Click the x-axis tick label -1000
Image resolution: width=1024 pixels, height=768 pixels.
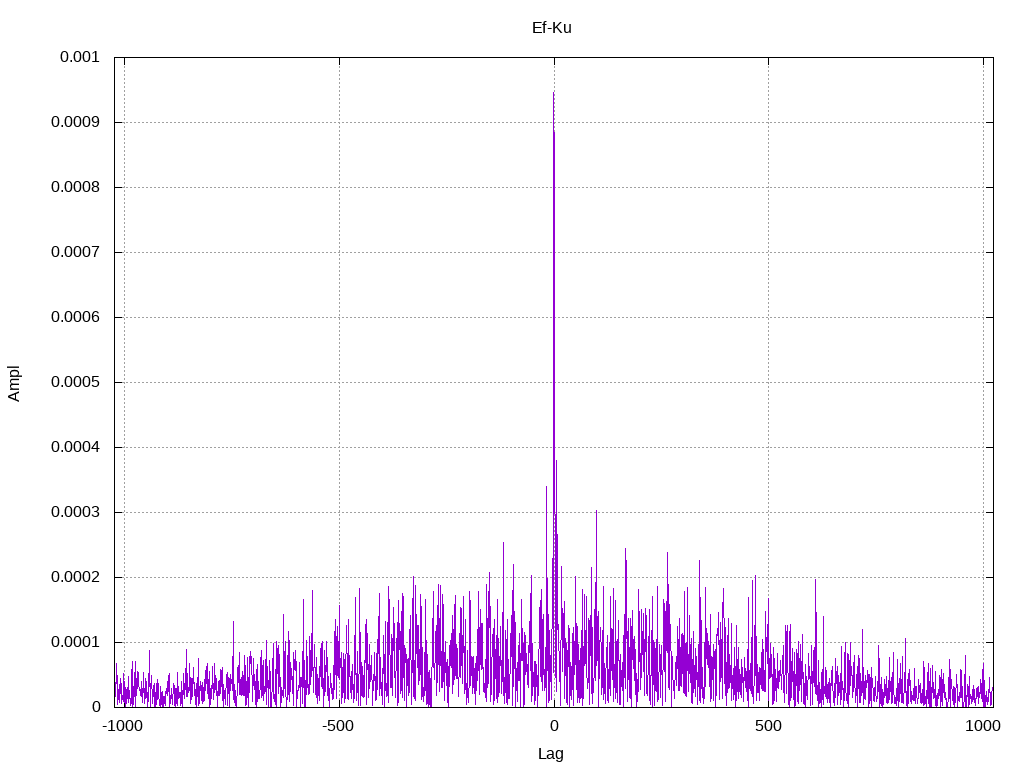click(x=122, y=726)
